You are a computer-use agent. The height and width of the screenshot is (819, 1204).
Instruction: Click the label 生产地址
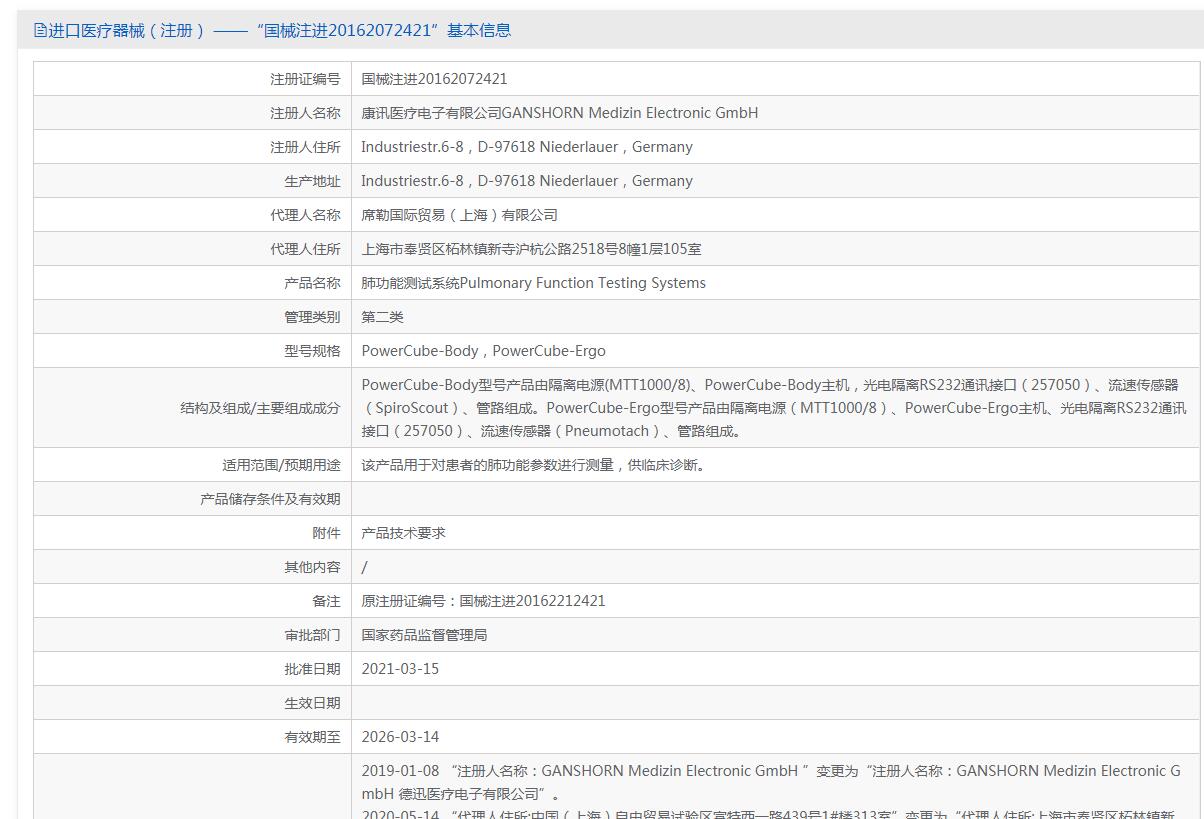(x=312, y=181)
